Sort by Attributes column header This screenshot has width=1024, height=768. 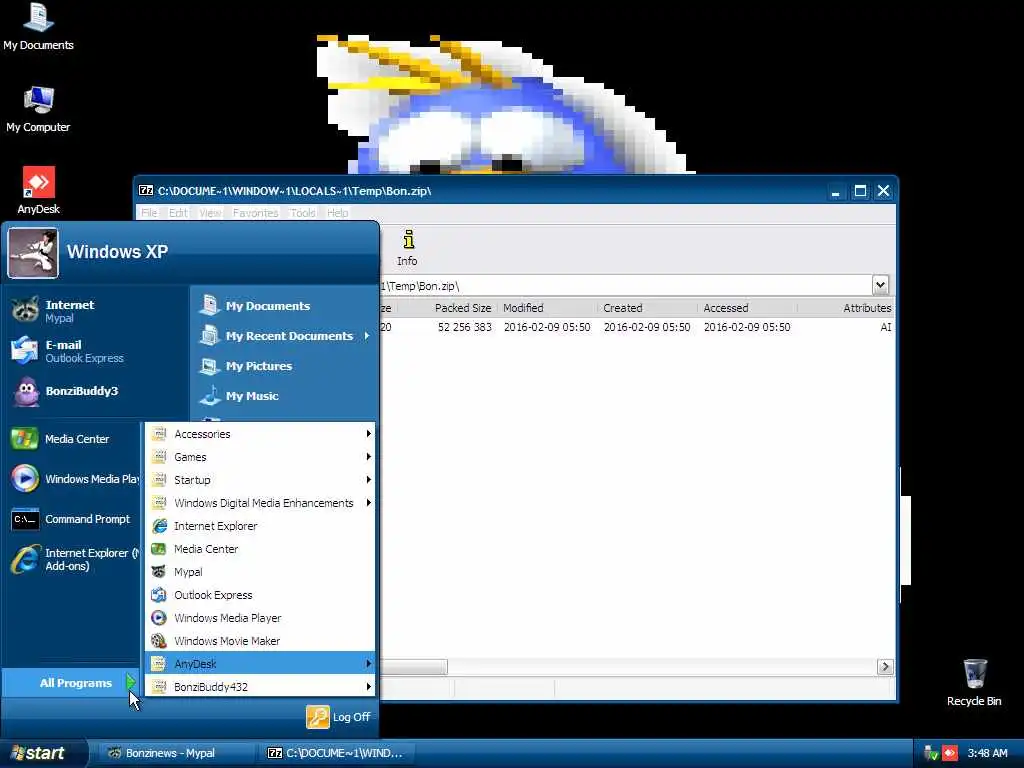tap(846, 308)
